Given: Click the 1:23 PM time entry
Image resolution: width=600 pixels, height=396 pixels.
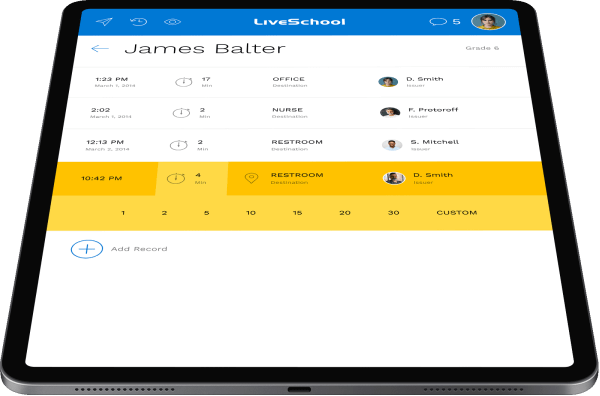Looking at the screenshot, I should [x=112, y=79].
